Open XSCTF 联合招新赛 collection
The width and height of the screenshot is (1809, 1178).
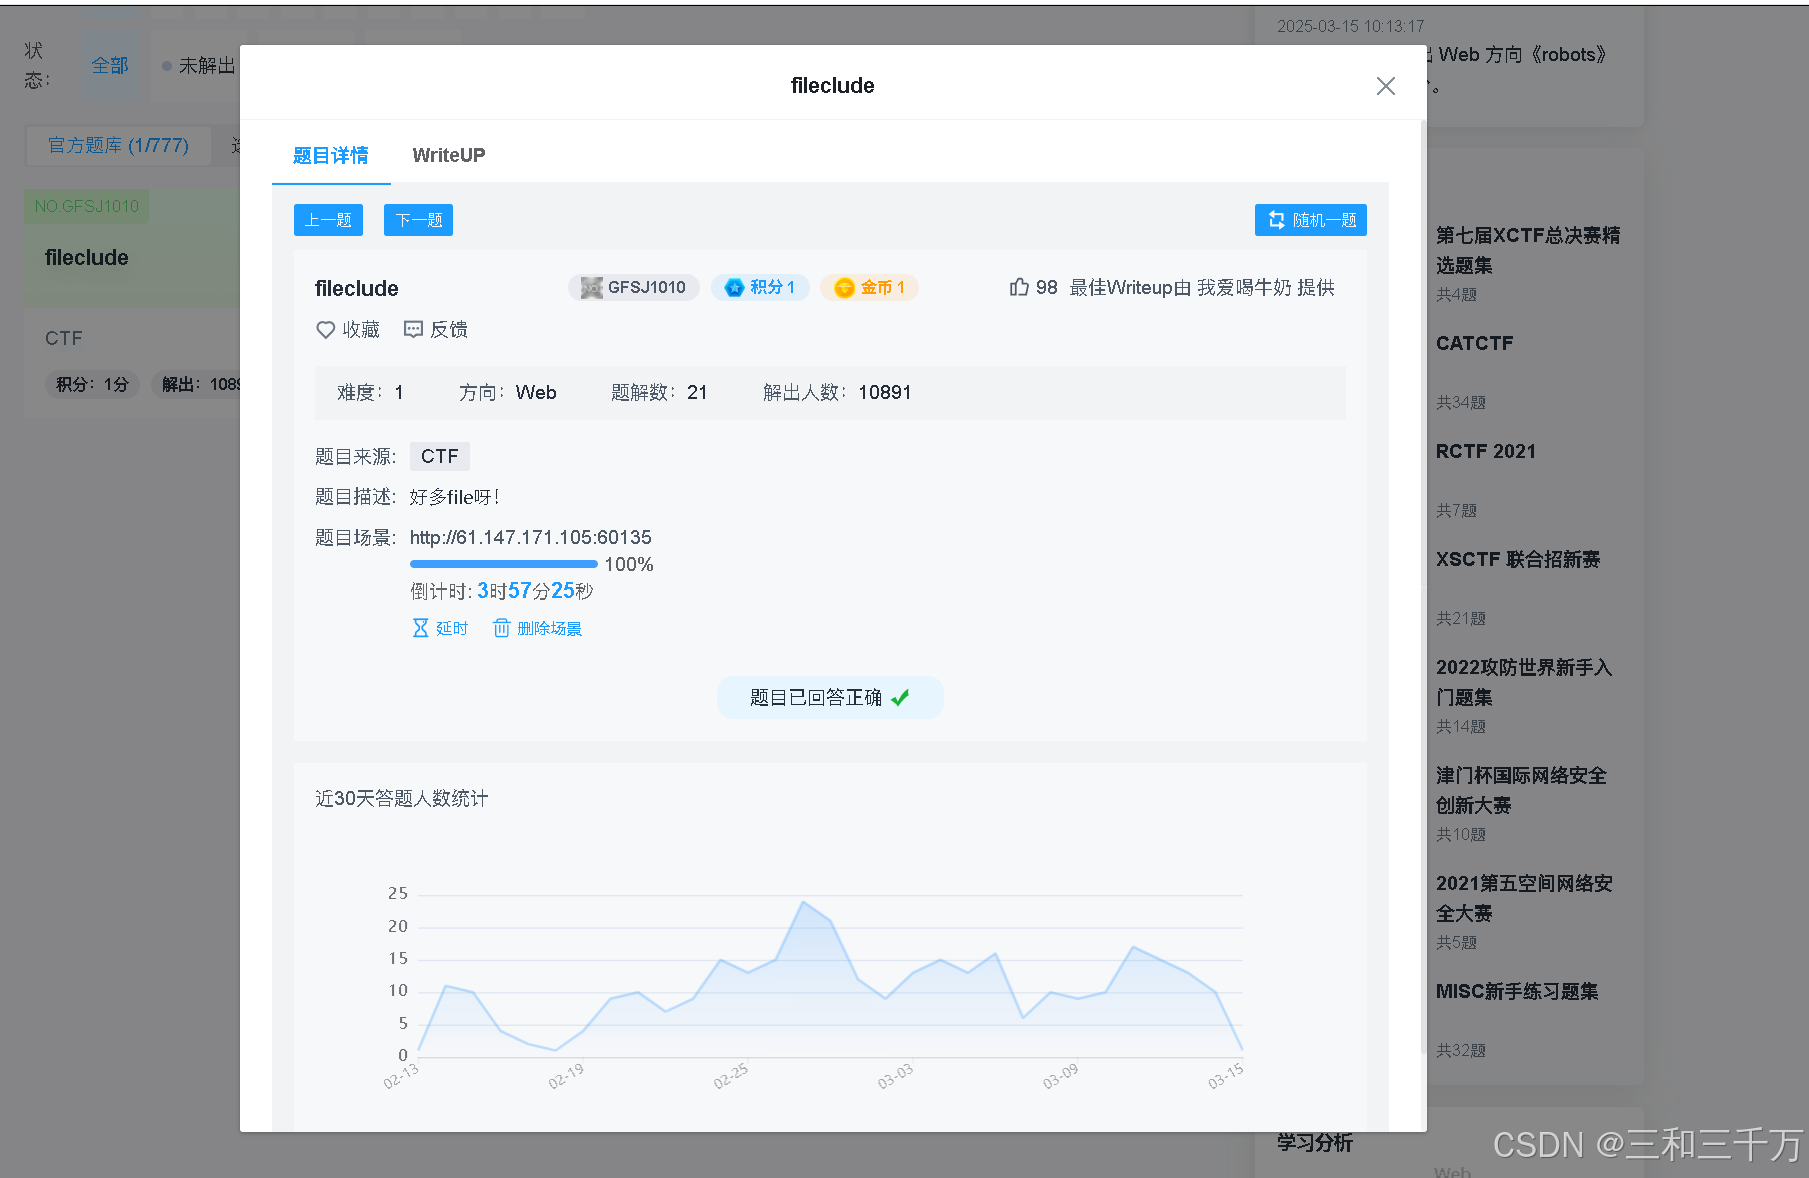[x=1517, y=559]
